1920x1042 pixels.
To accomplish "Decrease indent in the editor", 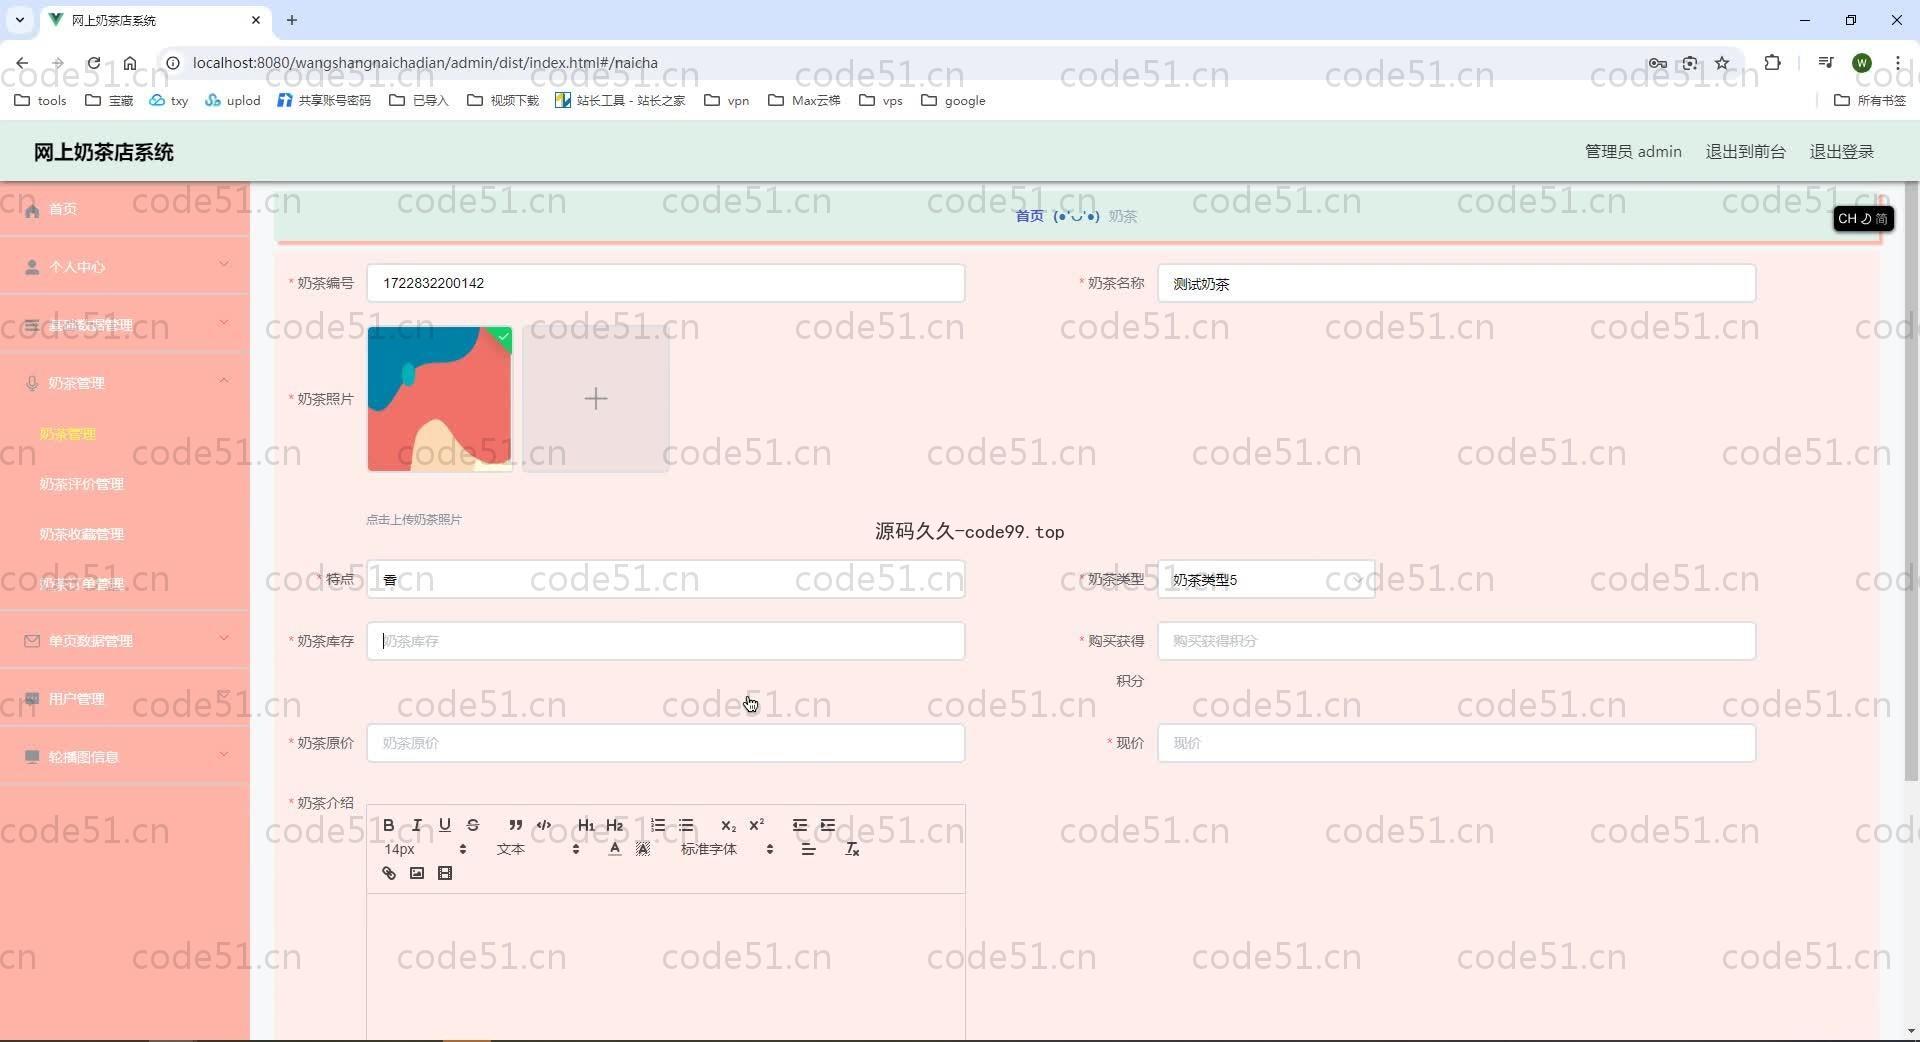I will pyautogui.click(x=800, y=825).
